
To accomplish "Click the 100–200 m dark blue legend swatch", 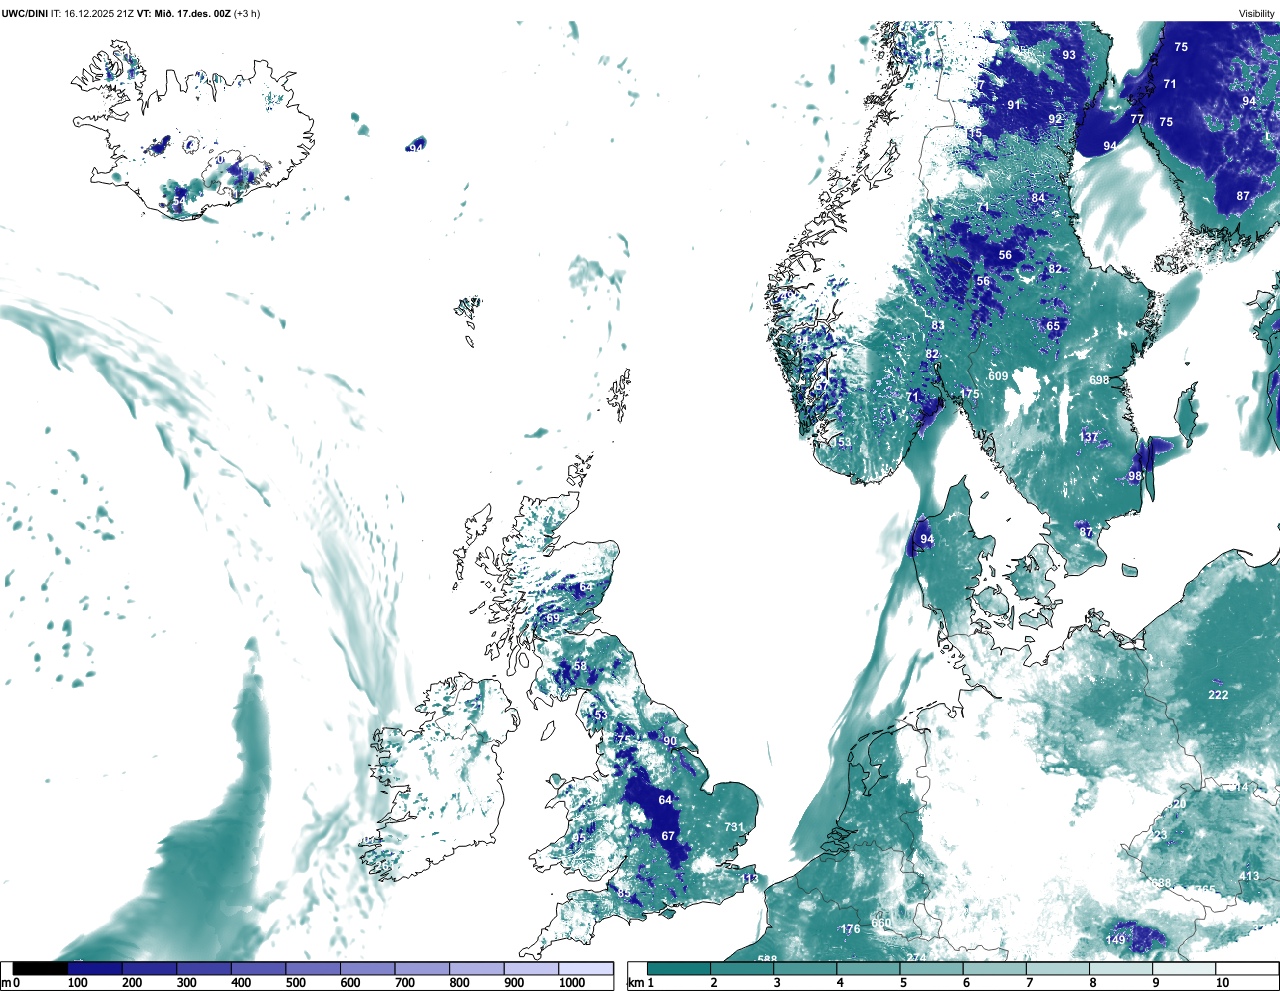I will click(95, 968).
